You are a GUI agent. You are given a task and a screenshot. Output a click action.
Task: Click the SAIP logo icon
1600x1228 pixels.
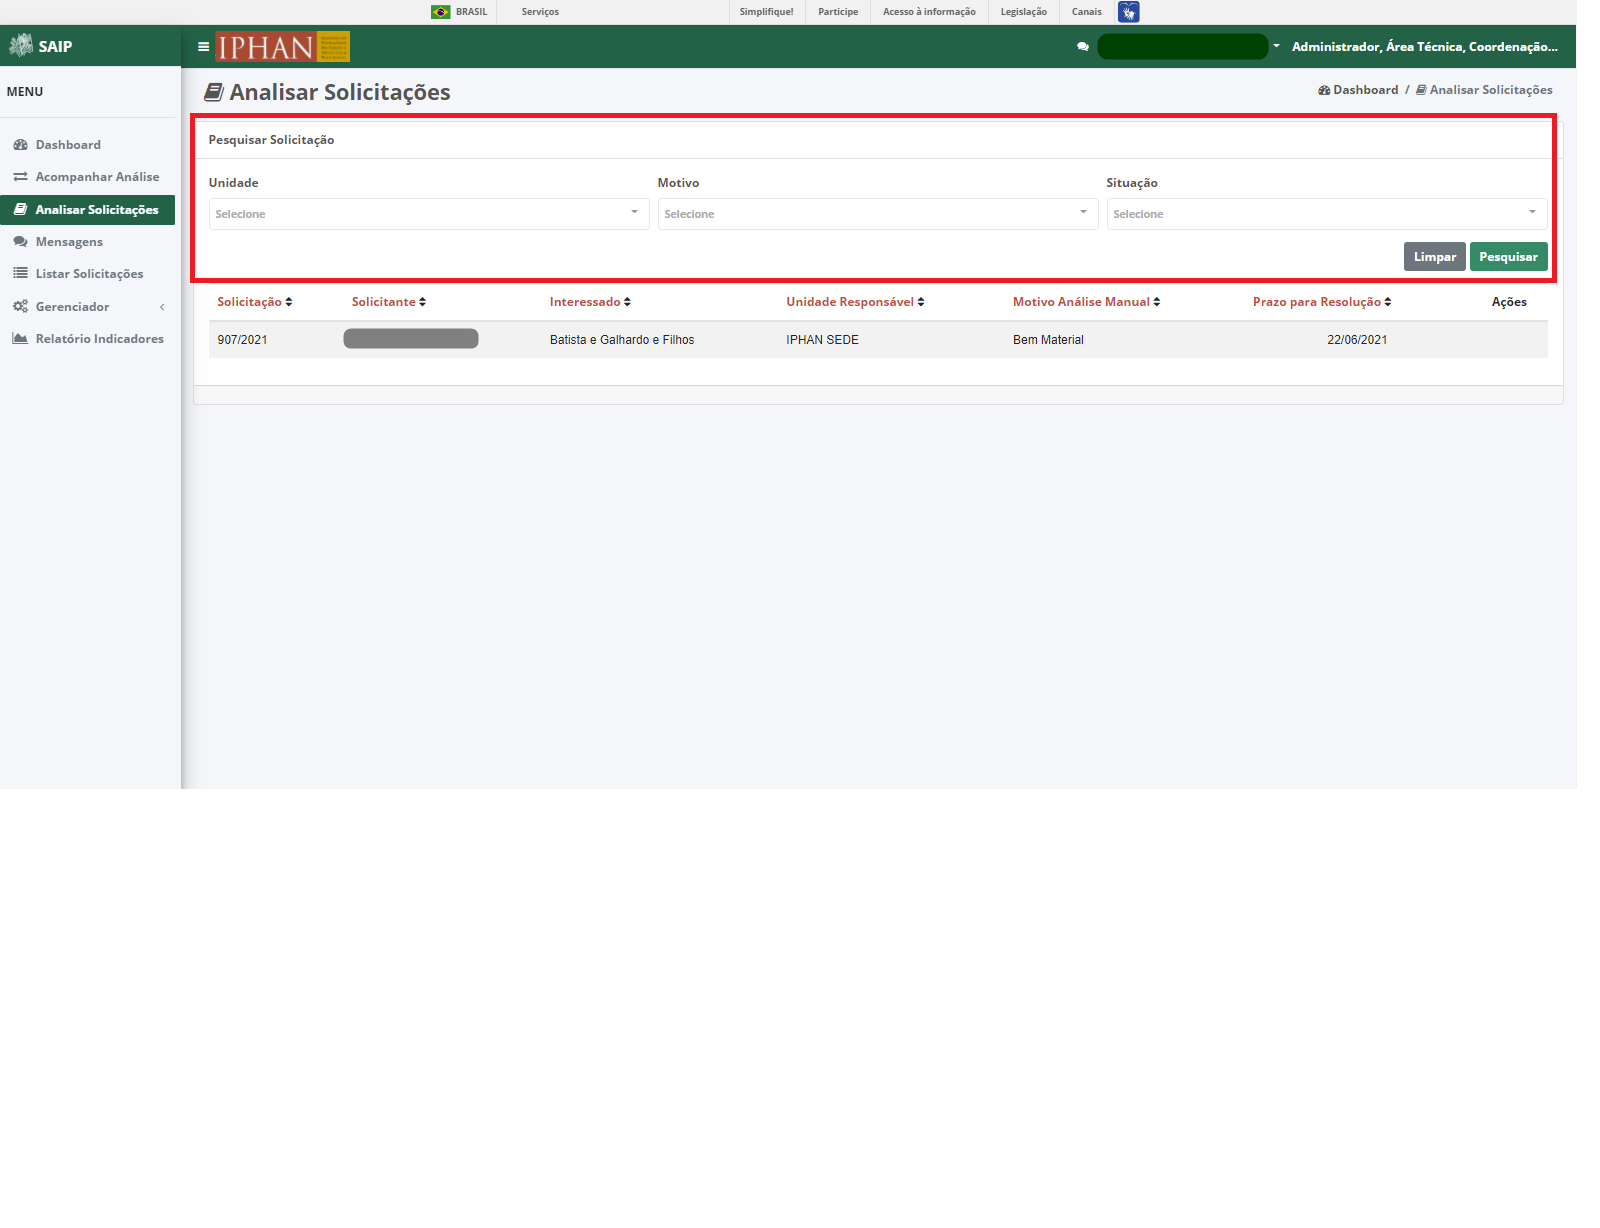[x=21, y=45]
